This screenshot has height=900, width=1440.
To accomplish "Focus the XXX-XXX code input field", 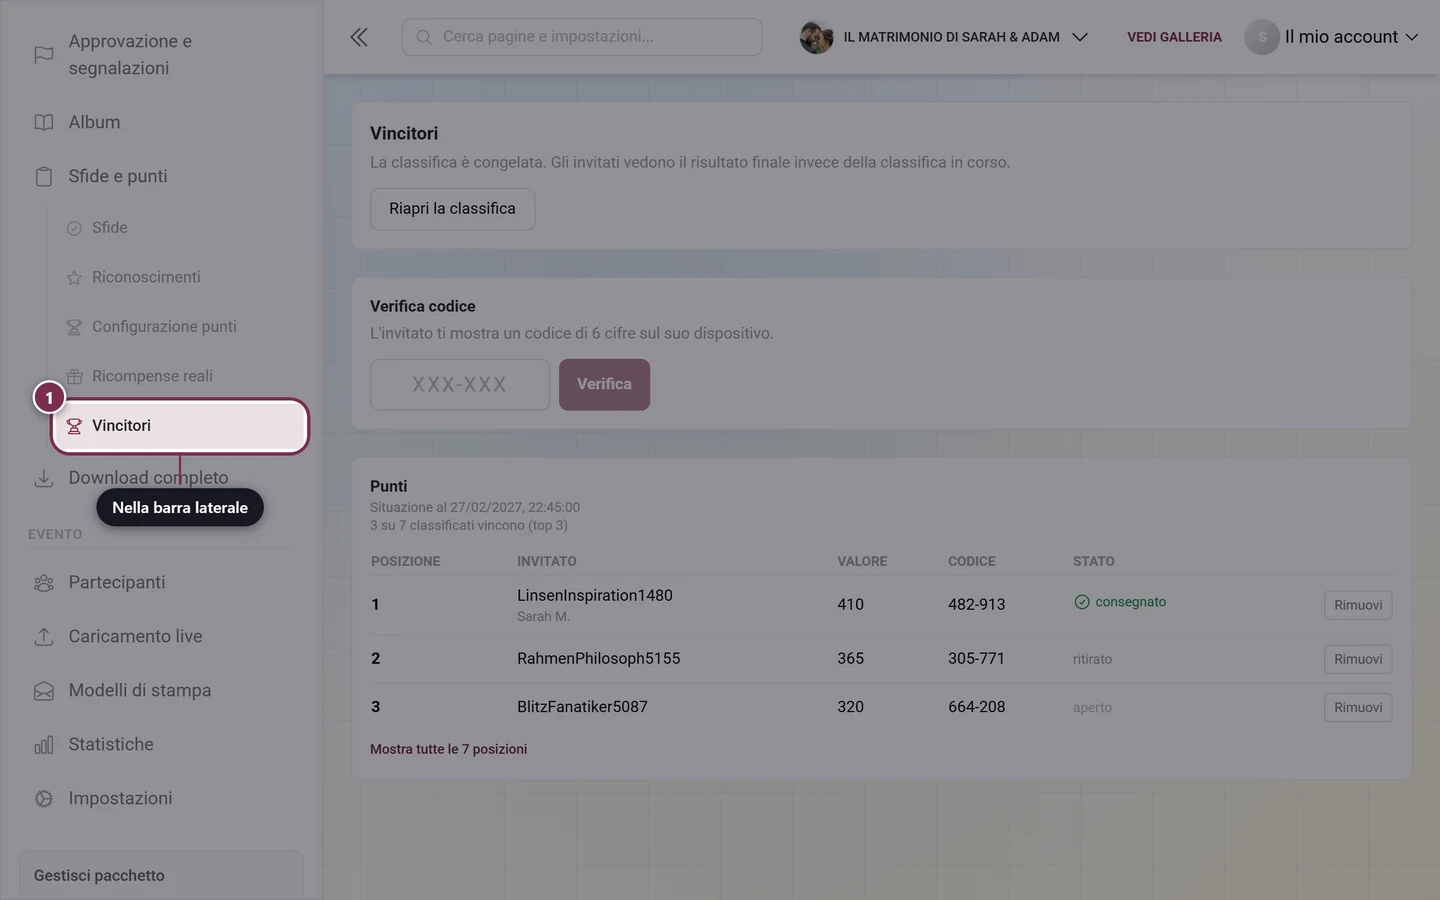I will pyautogui.click(x=460, y=384).
